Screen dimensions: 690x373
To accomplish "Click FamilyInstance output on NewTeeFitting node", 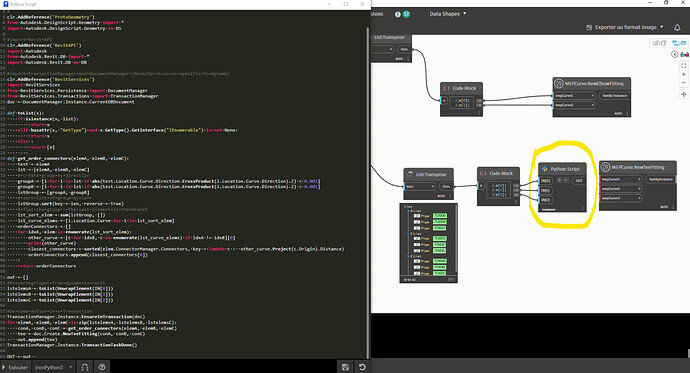I will (x=661, y=179).
